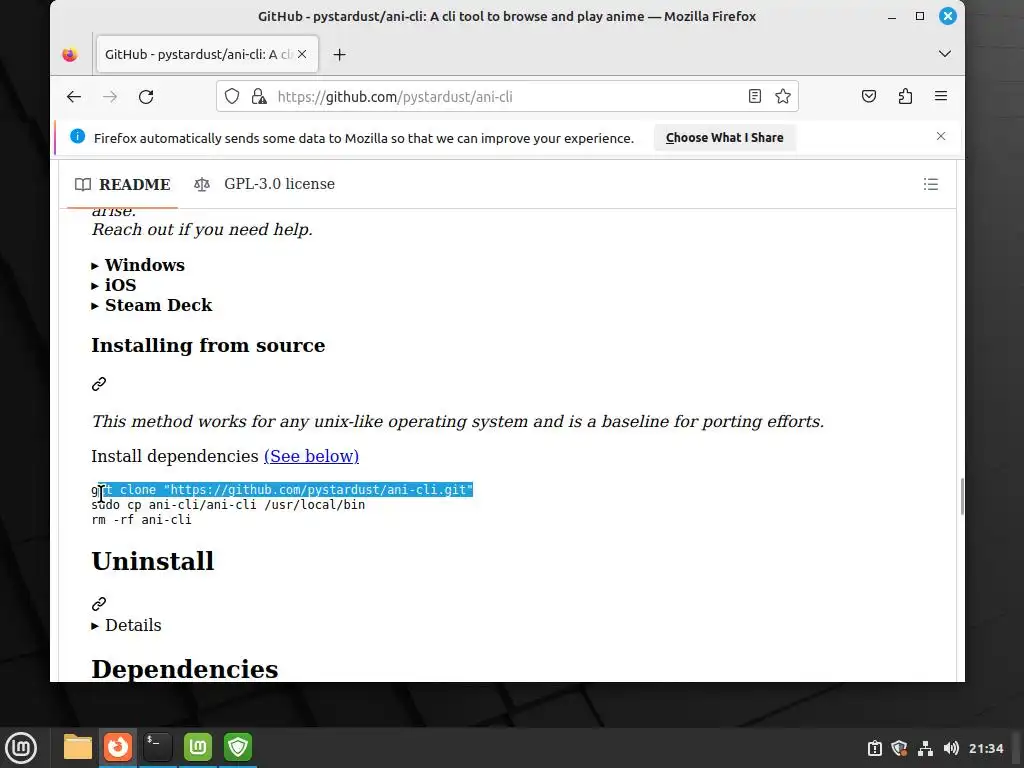Open Files manager from taskbar
Image resolution: width=1024 pixels, height=768 pixels.
(78, 748)
